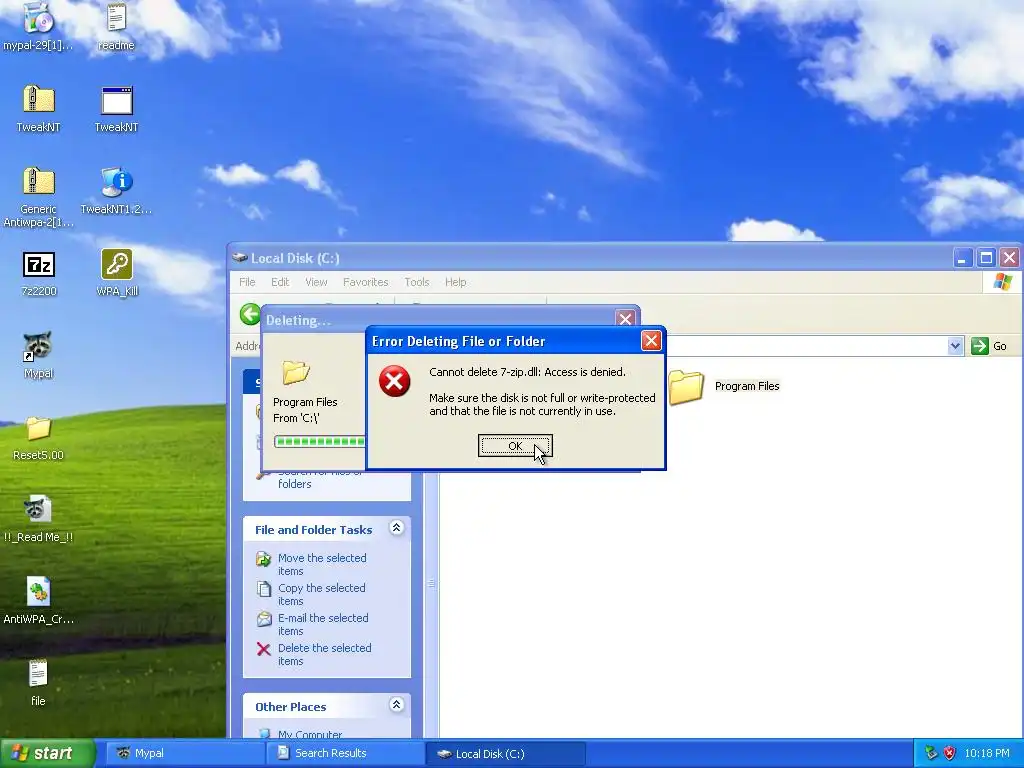Close the Local Disk (C:) window

1010,258
